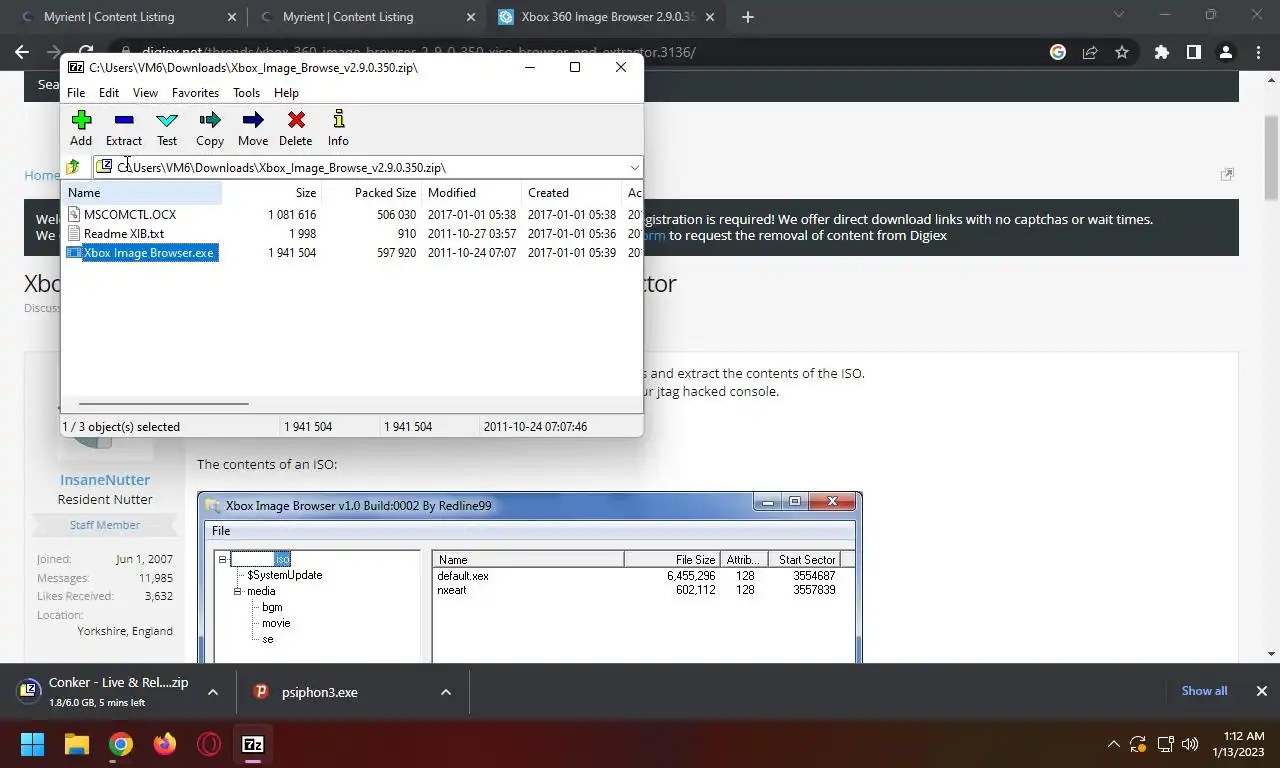Expand options for the Conker zip download
This screenshot has width=1280, height=768.
(x=213, y=692)
